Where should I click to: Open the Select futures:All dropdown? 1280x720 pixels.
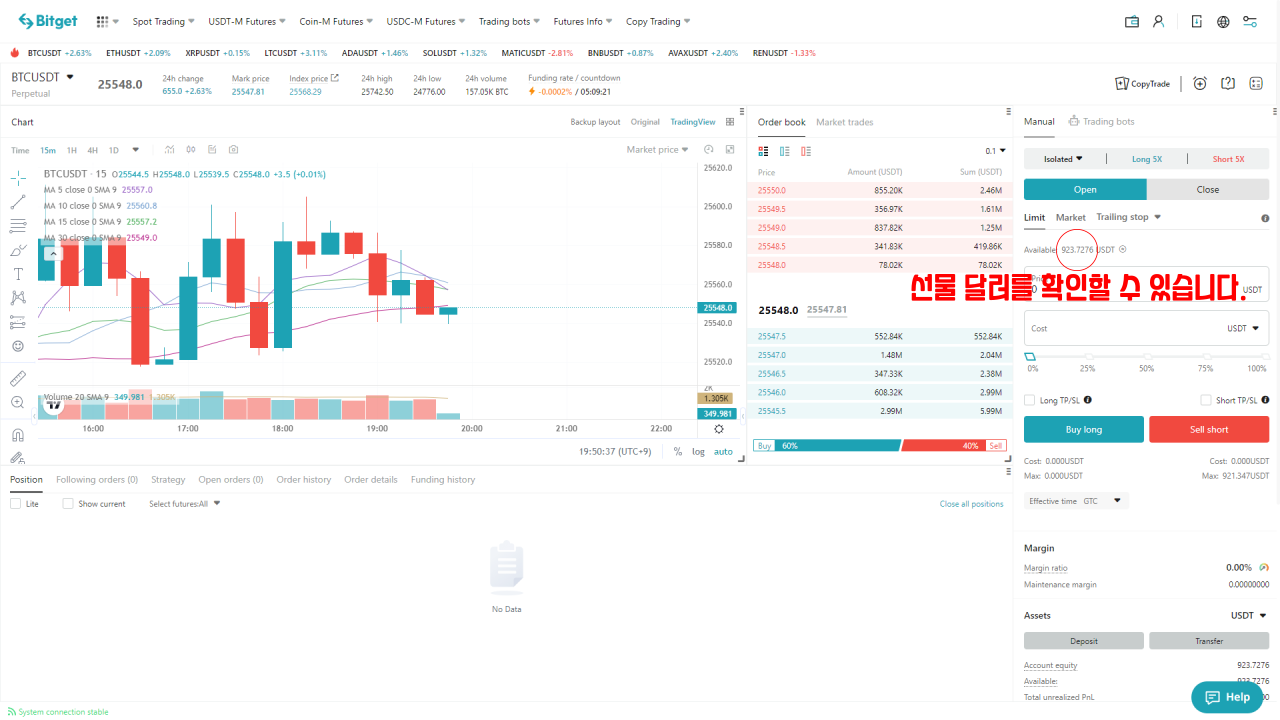coord(185,504)
